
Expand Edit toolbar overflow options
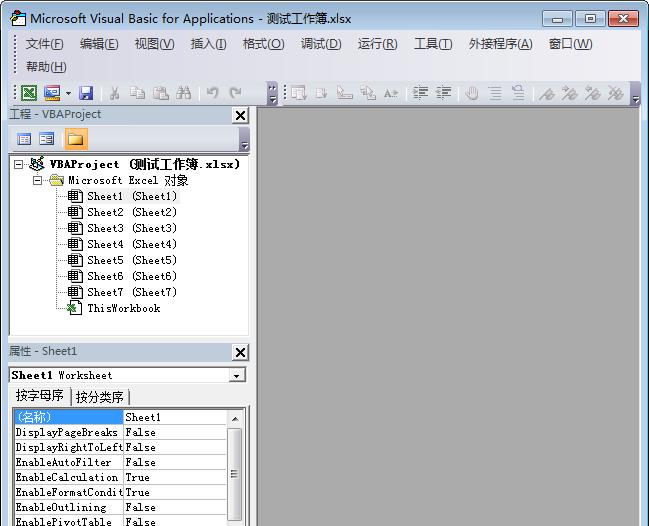pyautogui.click(x=635, y=93)
